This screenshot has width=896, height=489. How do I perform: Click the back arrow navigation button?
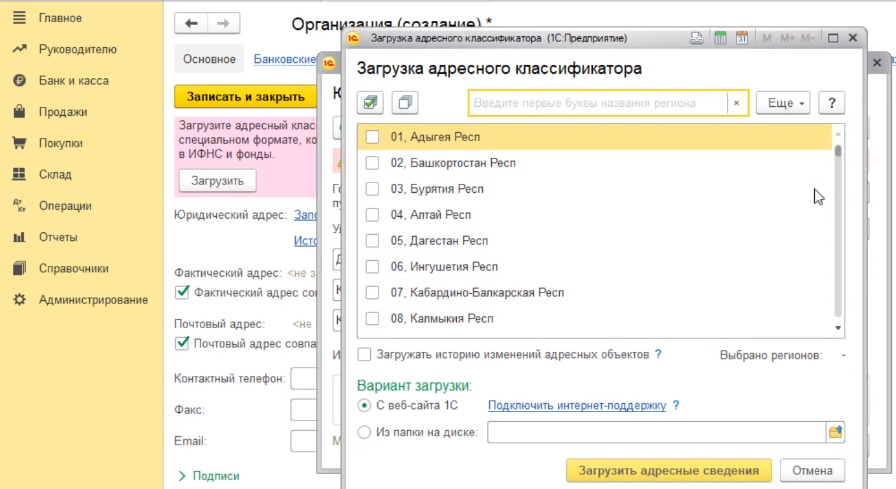192,23
